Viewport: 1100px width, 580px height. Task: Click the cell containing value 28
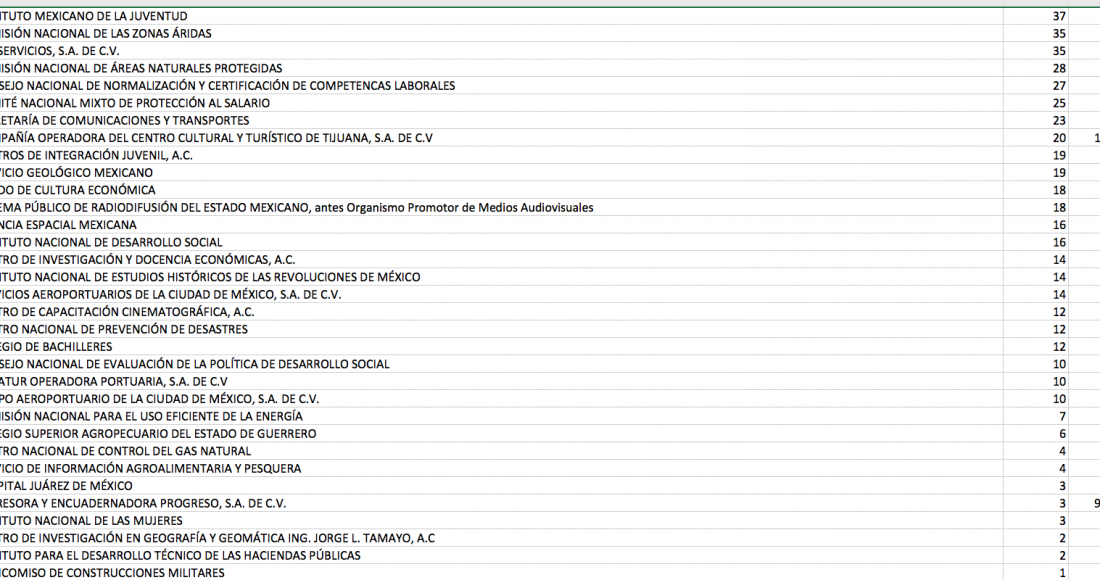1059,68
